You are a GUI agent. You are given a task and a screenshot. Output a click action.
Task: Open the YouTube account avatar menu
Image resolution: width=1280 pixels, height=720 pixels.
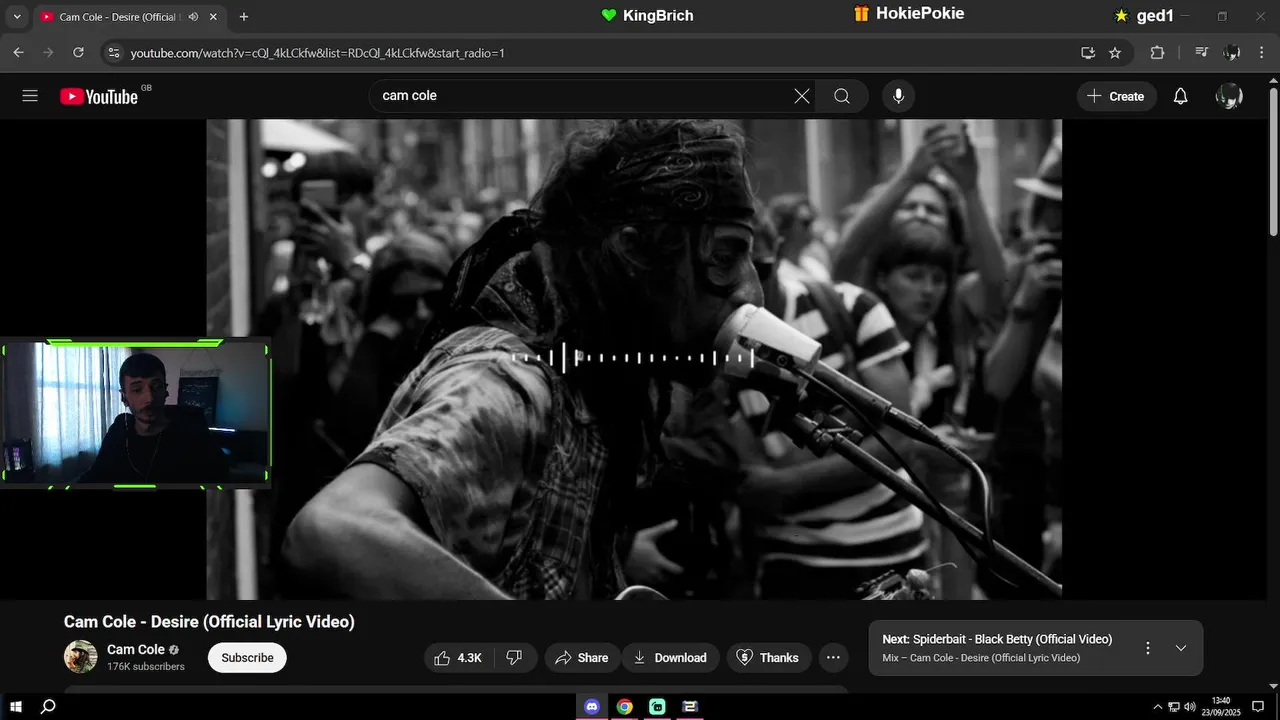tap(1229, 96)
